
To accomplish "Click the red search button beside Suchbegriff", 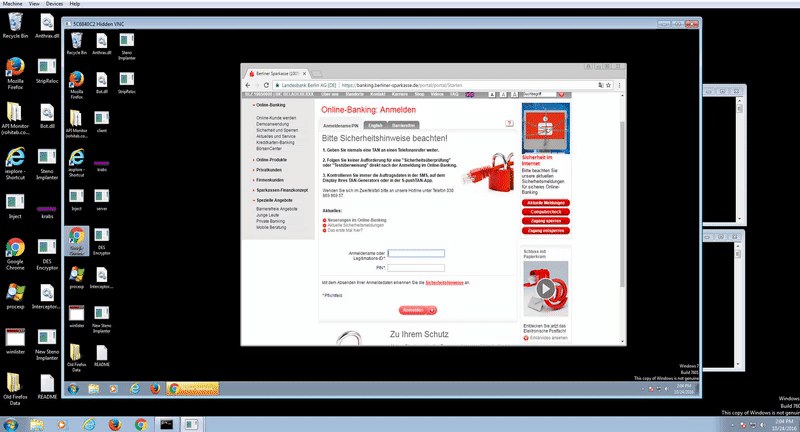I will click(561, 94).
